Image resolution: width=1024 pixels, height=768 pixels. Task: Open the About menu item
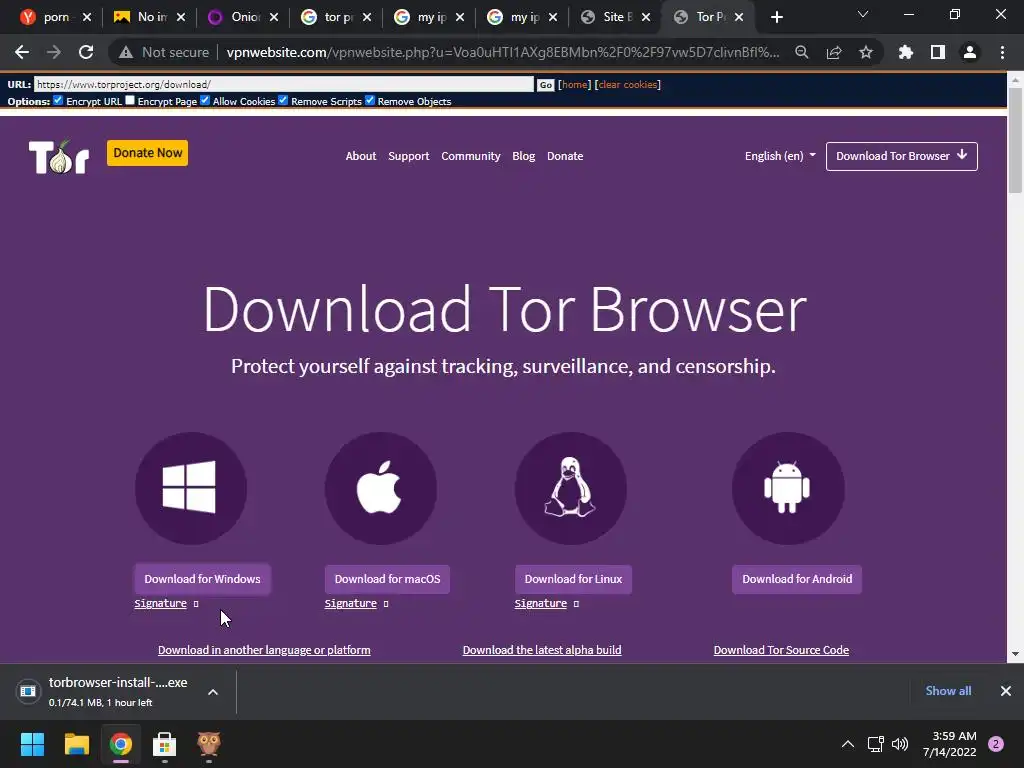360,156
